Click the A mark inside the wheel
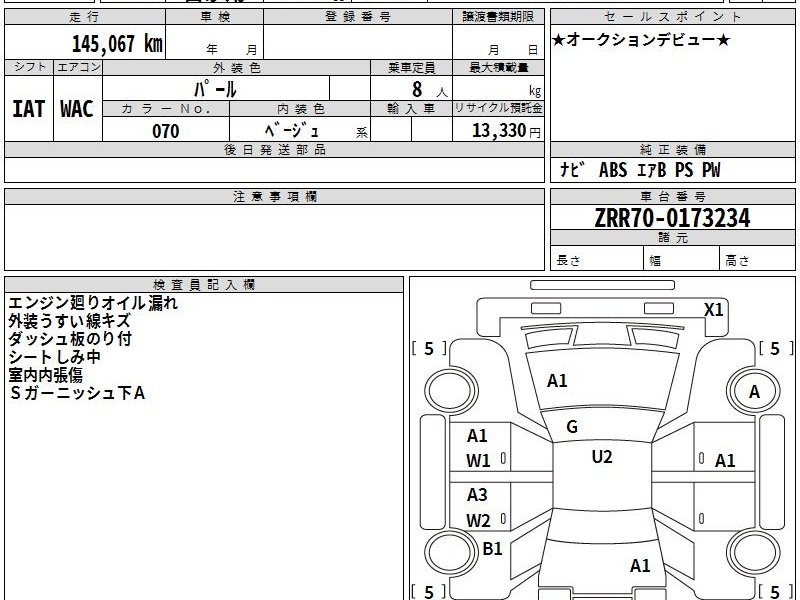 coord(754,392)
